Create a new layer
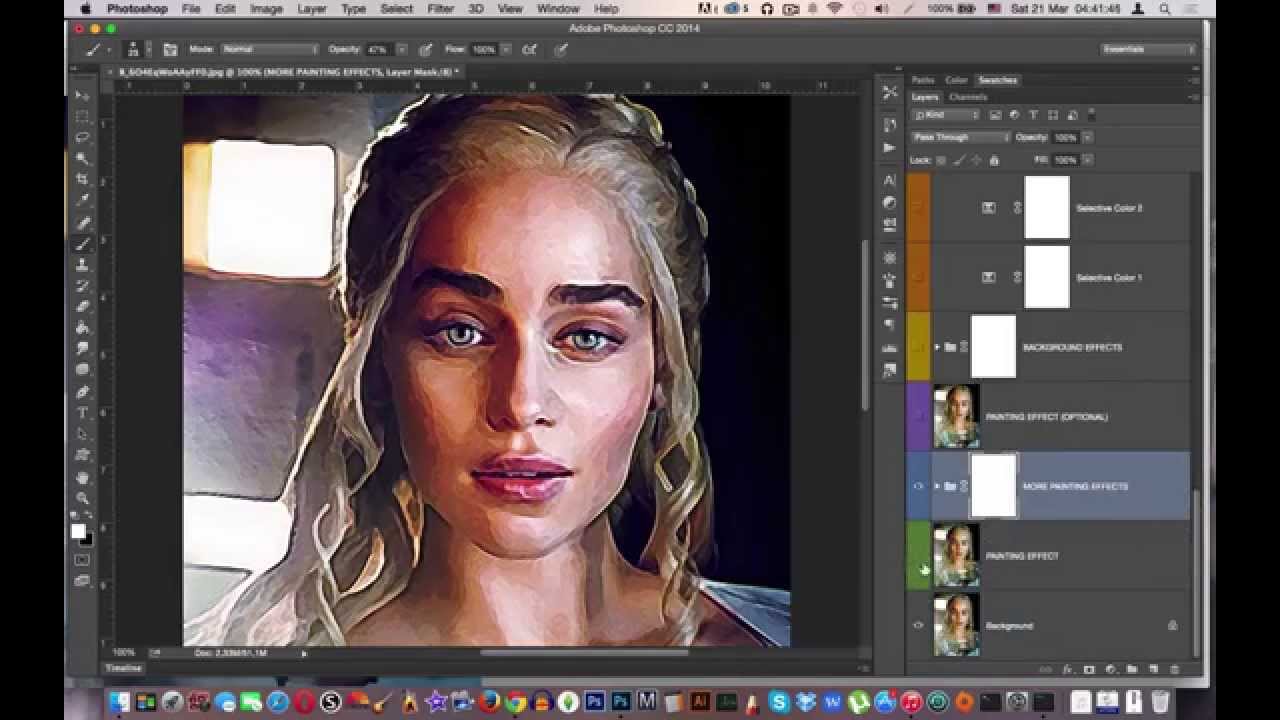 [1153, 669]
